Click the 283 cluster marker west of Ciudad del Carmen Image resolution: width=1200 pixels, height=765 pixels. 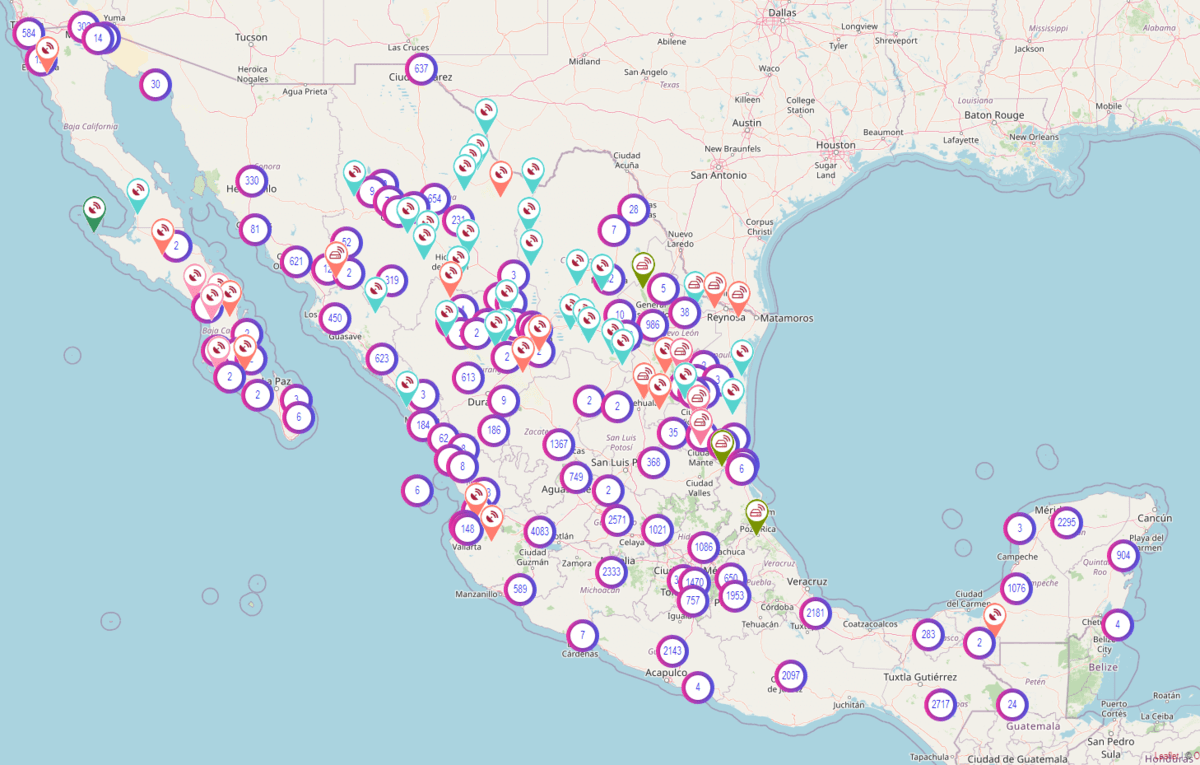(x=928, y=634)
